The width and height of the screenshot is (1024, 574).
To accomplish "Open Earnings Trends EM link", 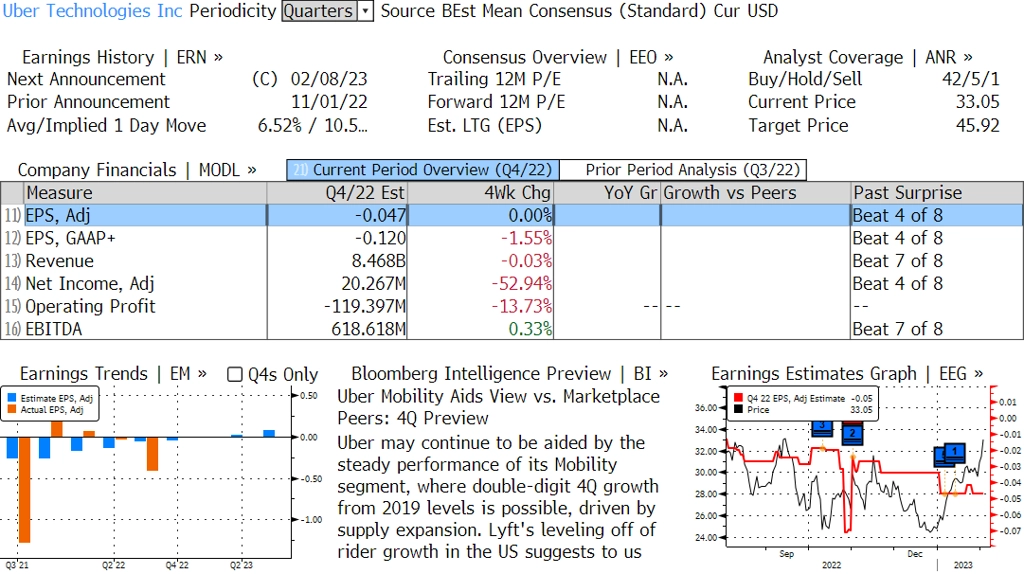I will [113, 374].
